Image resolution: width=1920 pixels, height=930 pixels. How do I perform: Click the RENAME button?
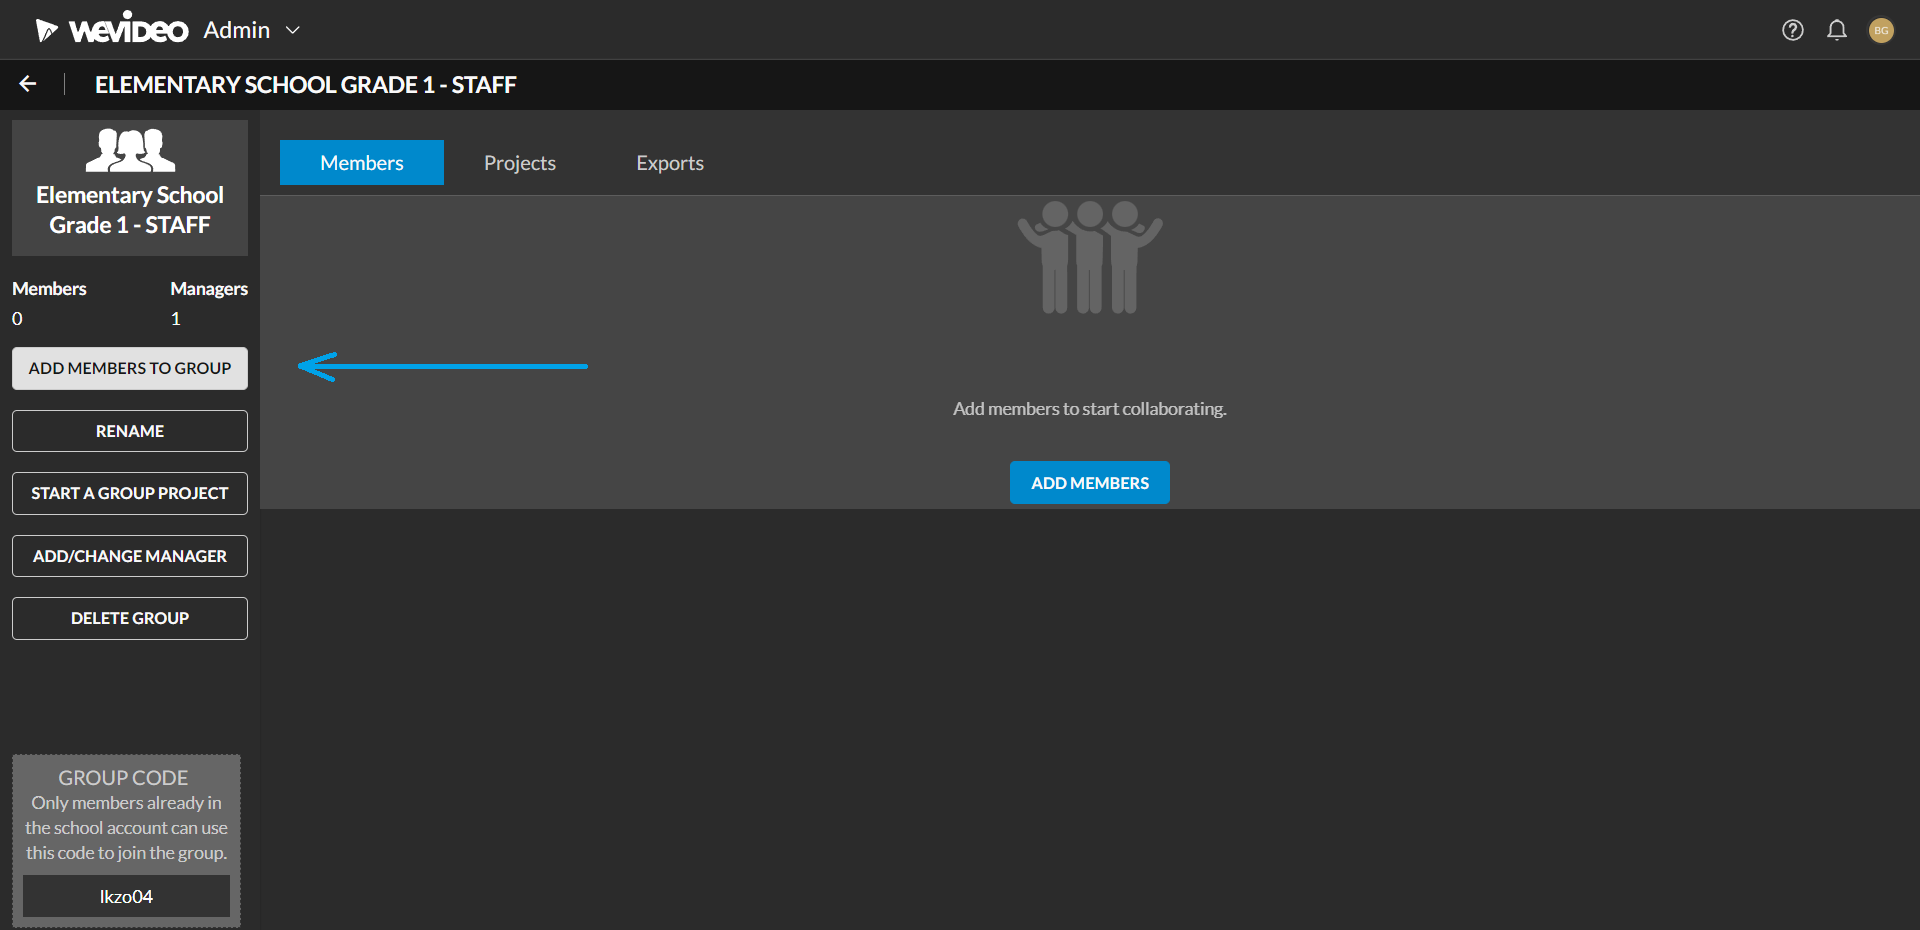(129, 430)
